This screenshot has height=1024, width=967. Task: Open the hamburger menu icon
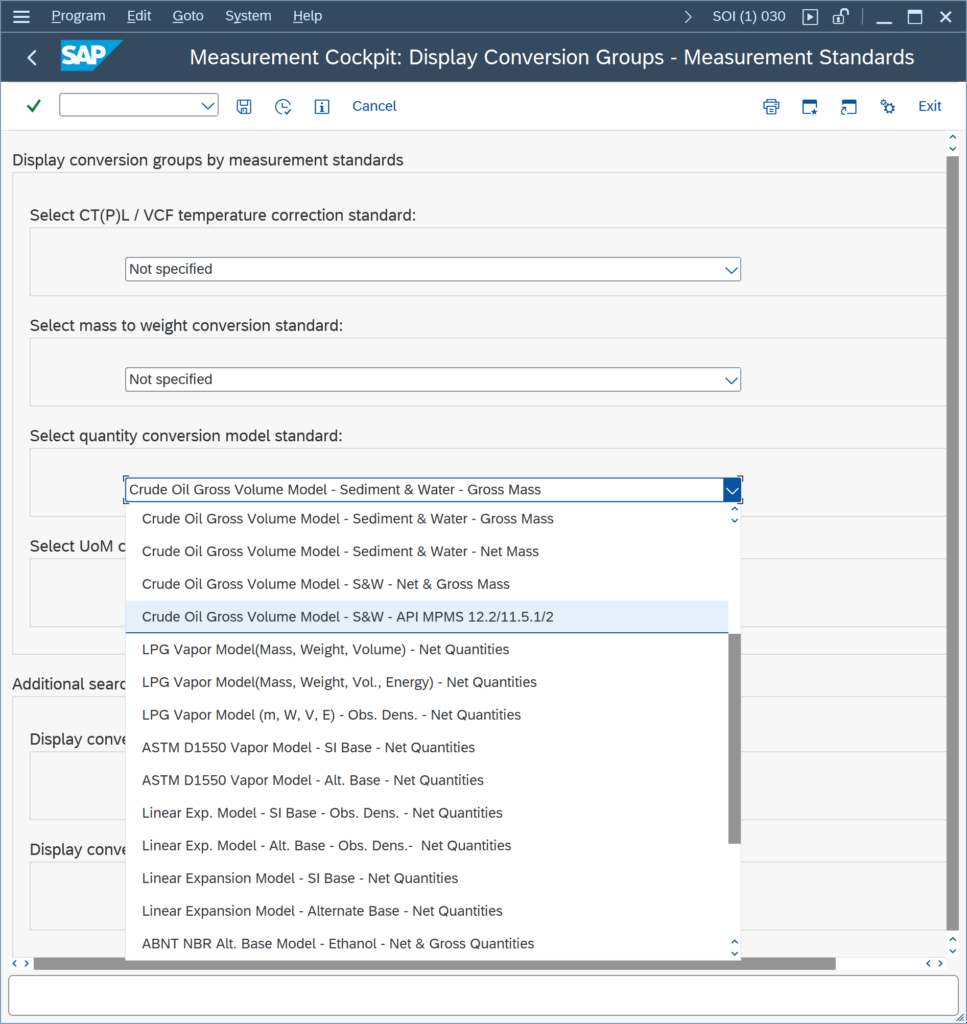[22, 16]
